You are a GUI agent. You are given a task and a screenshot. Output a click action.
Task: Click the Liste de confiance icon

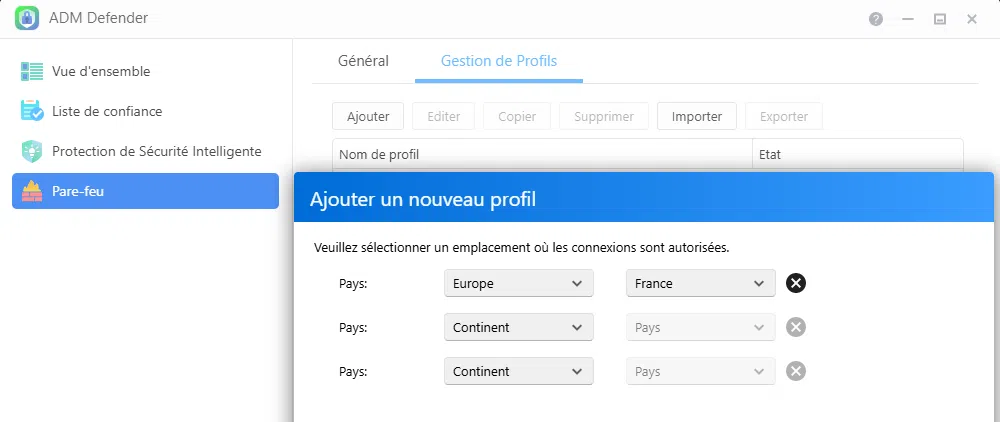click(32, 111)
